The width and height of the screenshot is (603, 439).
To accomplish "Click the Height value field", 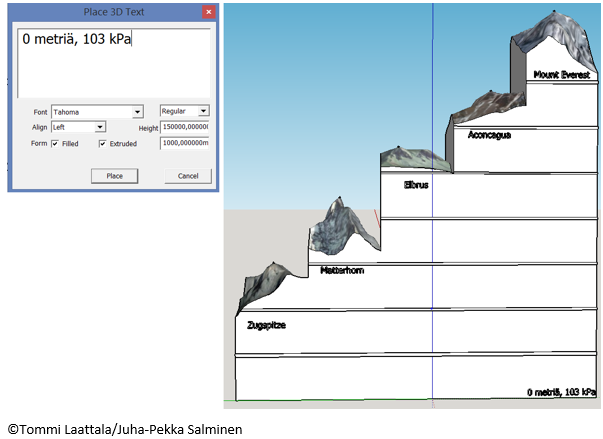I will coord(186,128).
